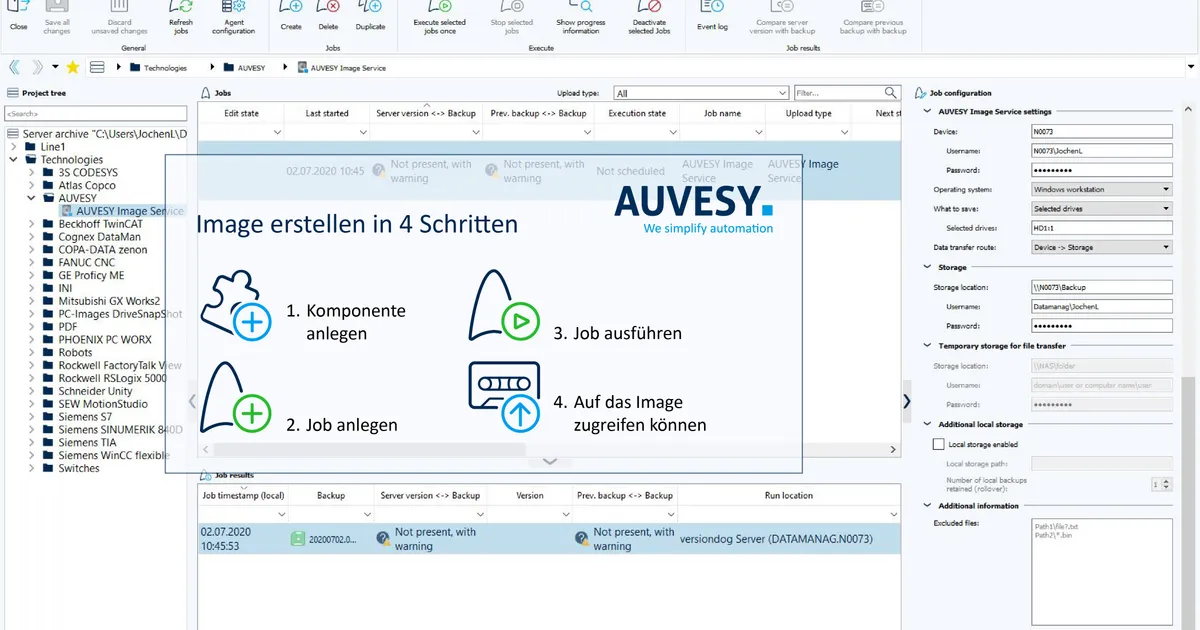Click the Device input field
Viewport: 1200px width, 630px height.
pos(1101,131)
